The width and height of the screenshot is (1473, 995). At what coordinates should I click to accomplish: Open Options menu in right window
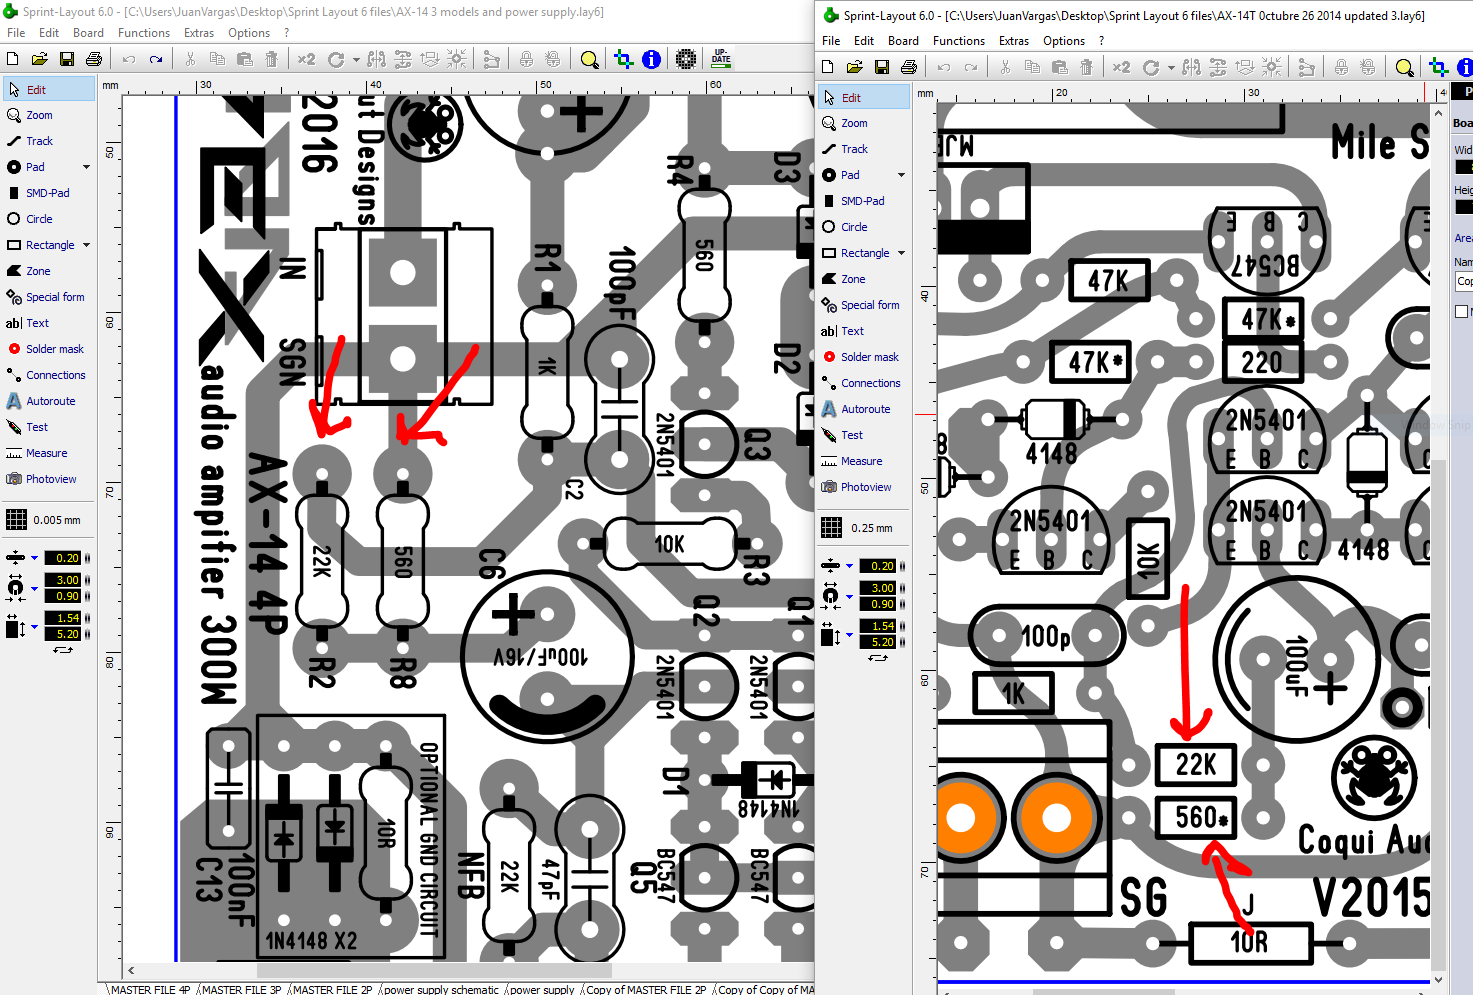1064,41
